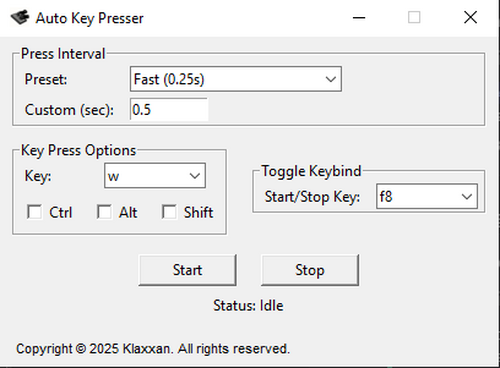The width and height of the screenshot is (500, 368).
Task: Click the Start button
Action: [x=187, y=270]
